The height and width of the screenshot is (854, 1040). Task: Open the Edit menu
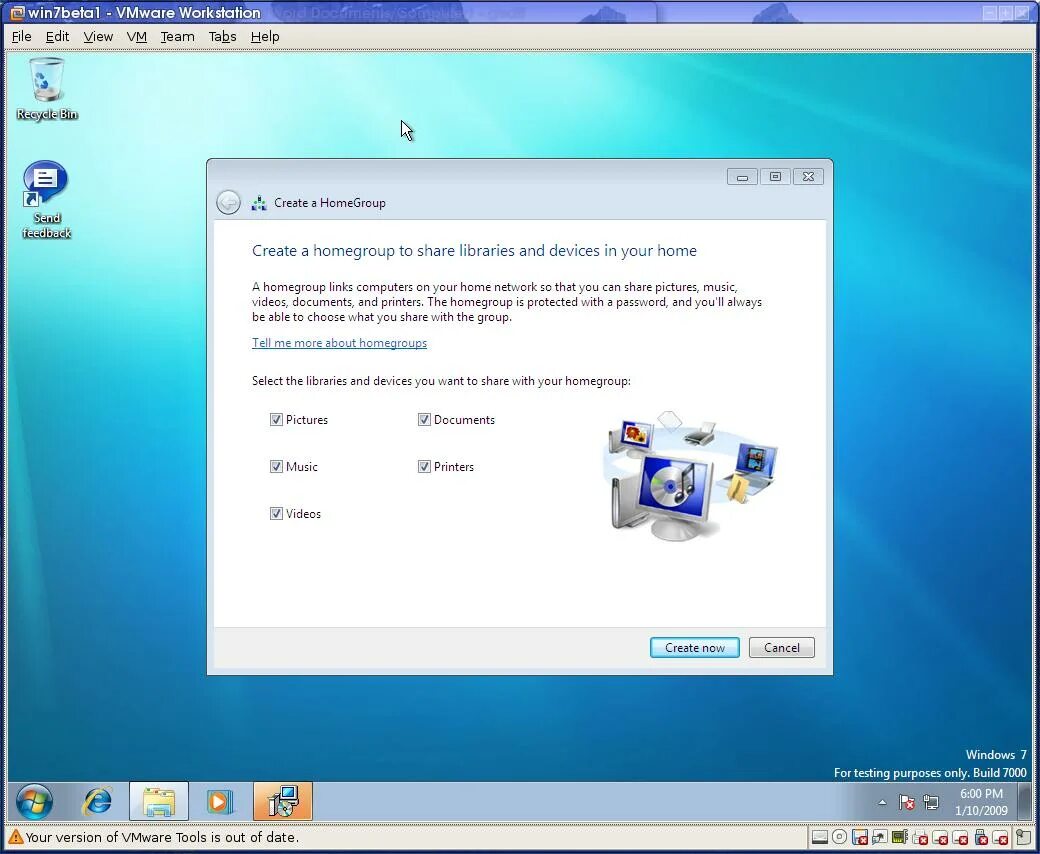57,36
